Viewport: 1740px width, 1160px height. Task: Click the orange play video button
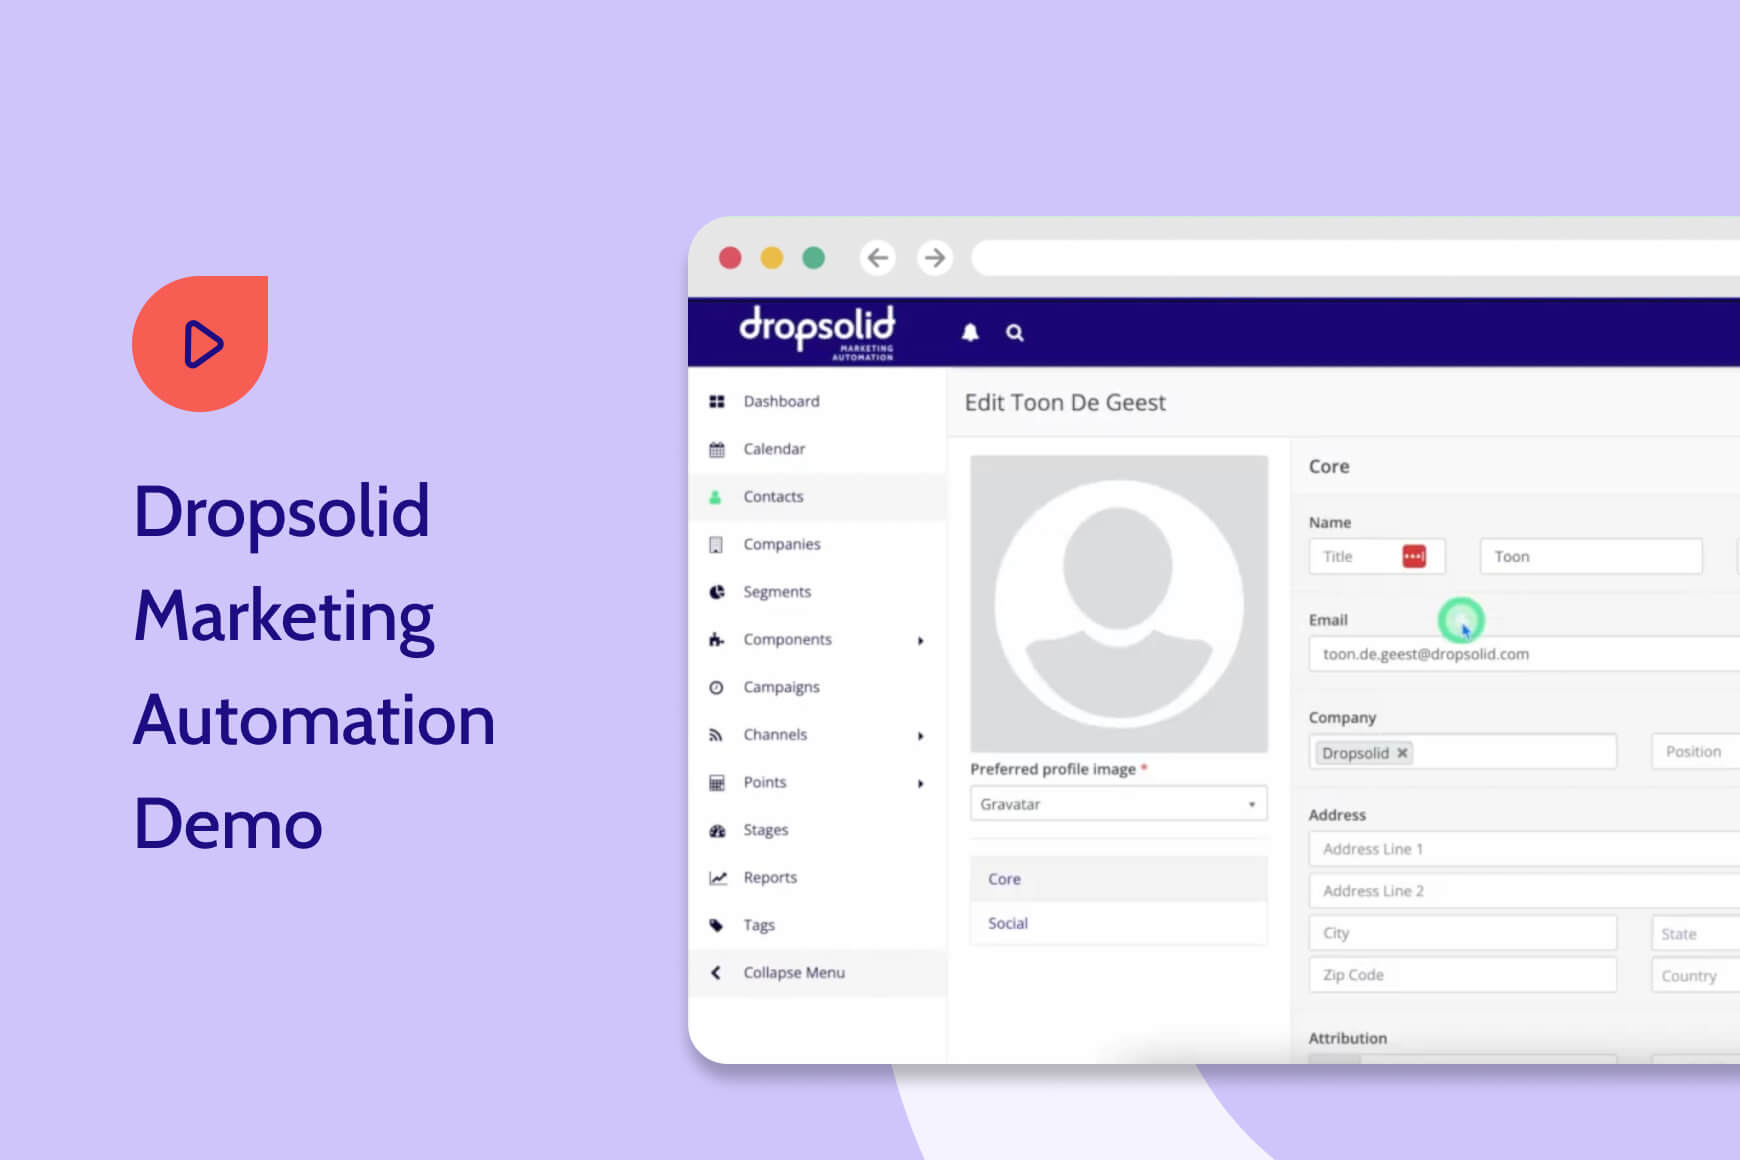[x=200, y=344]
